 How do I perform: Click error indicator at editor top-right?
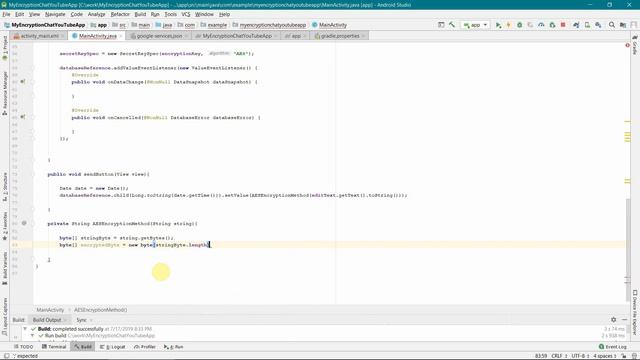pyautogui.click(x=627, y=45)
